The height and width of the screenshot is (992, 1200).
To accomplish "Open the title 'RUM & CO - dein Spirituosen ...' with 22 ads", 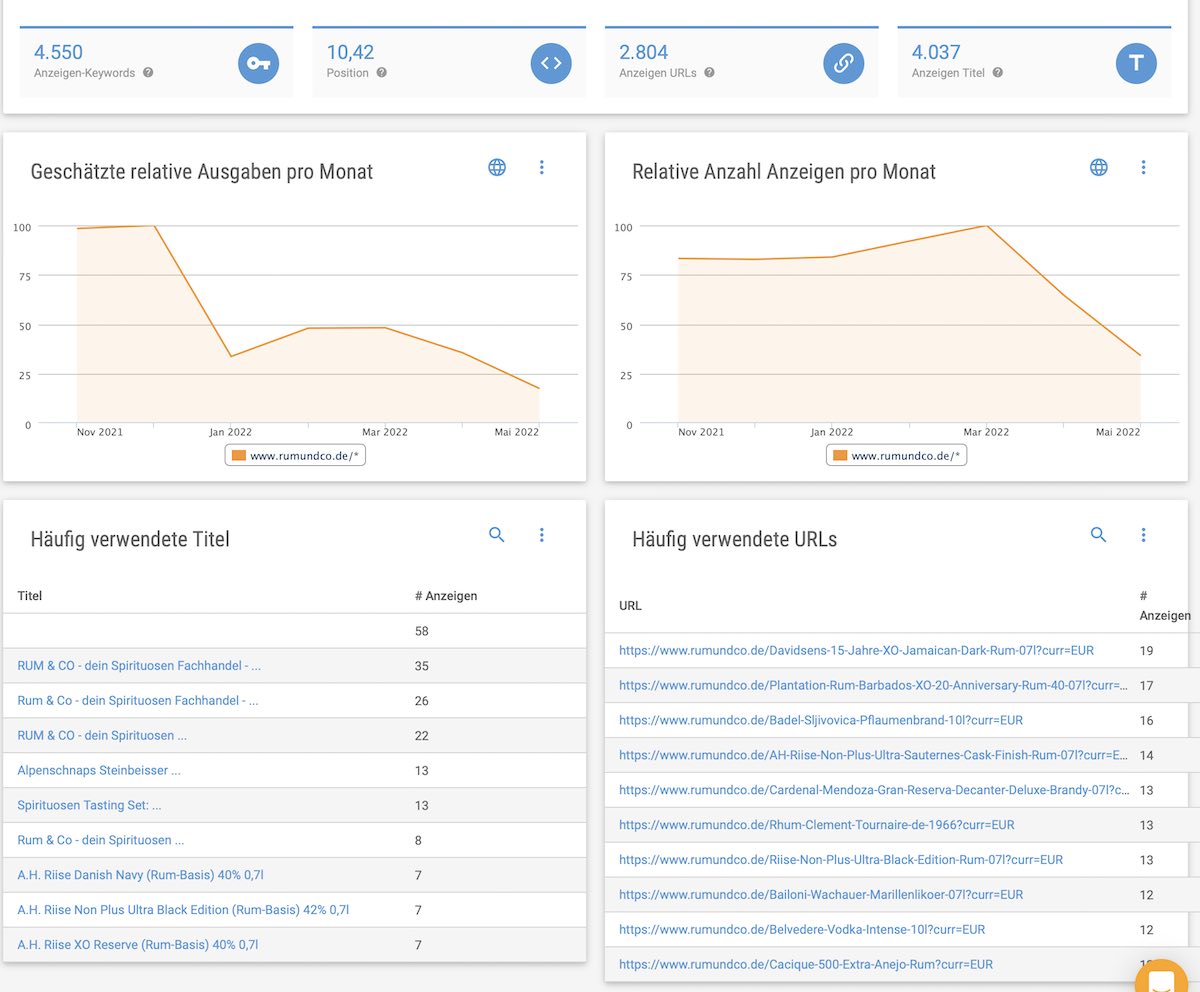I will (102, 736).
